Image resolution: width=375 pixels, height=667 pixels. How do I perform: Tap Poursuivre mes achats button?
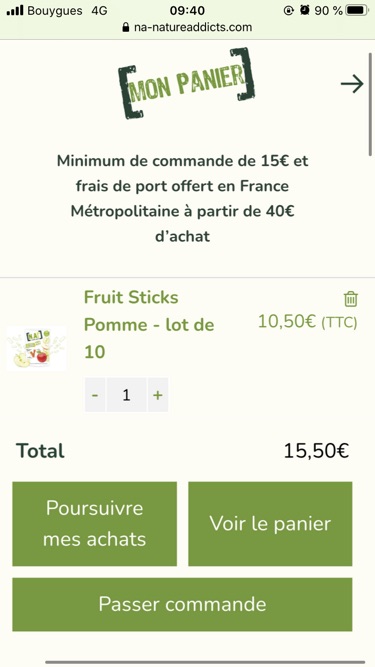point(94,524)
